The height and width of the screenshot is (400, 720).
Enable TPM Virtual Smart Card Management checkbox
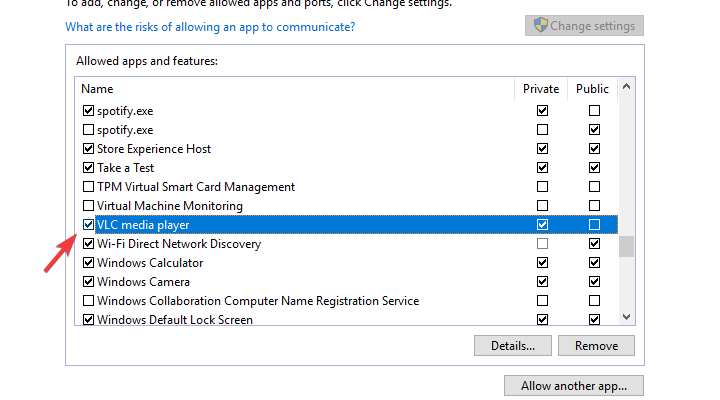(88, 187)
